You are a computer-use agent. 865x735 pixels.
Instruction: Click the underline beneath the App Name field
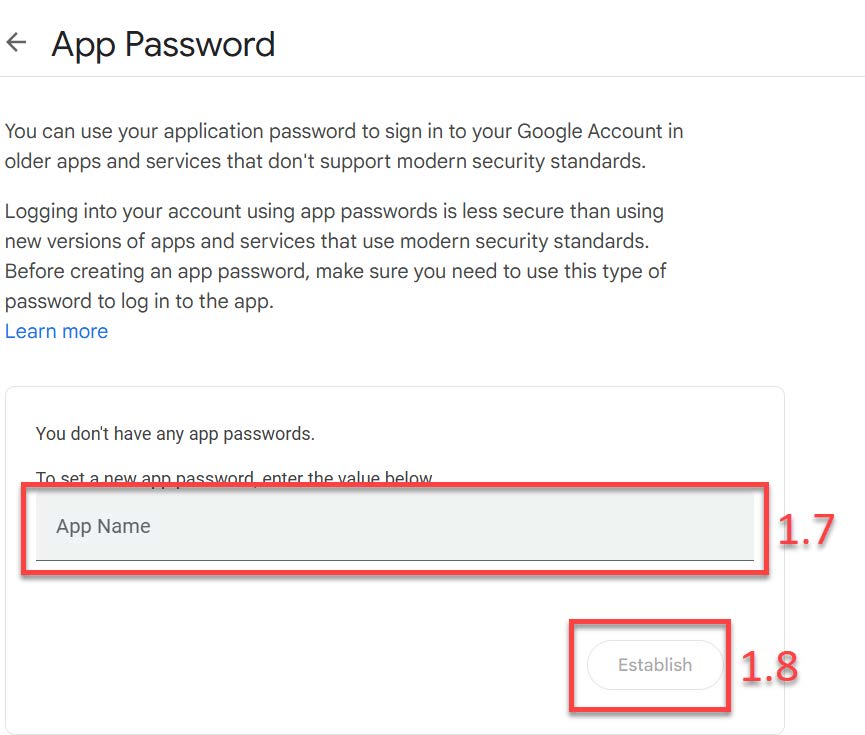coord(394,560)
